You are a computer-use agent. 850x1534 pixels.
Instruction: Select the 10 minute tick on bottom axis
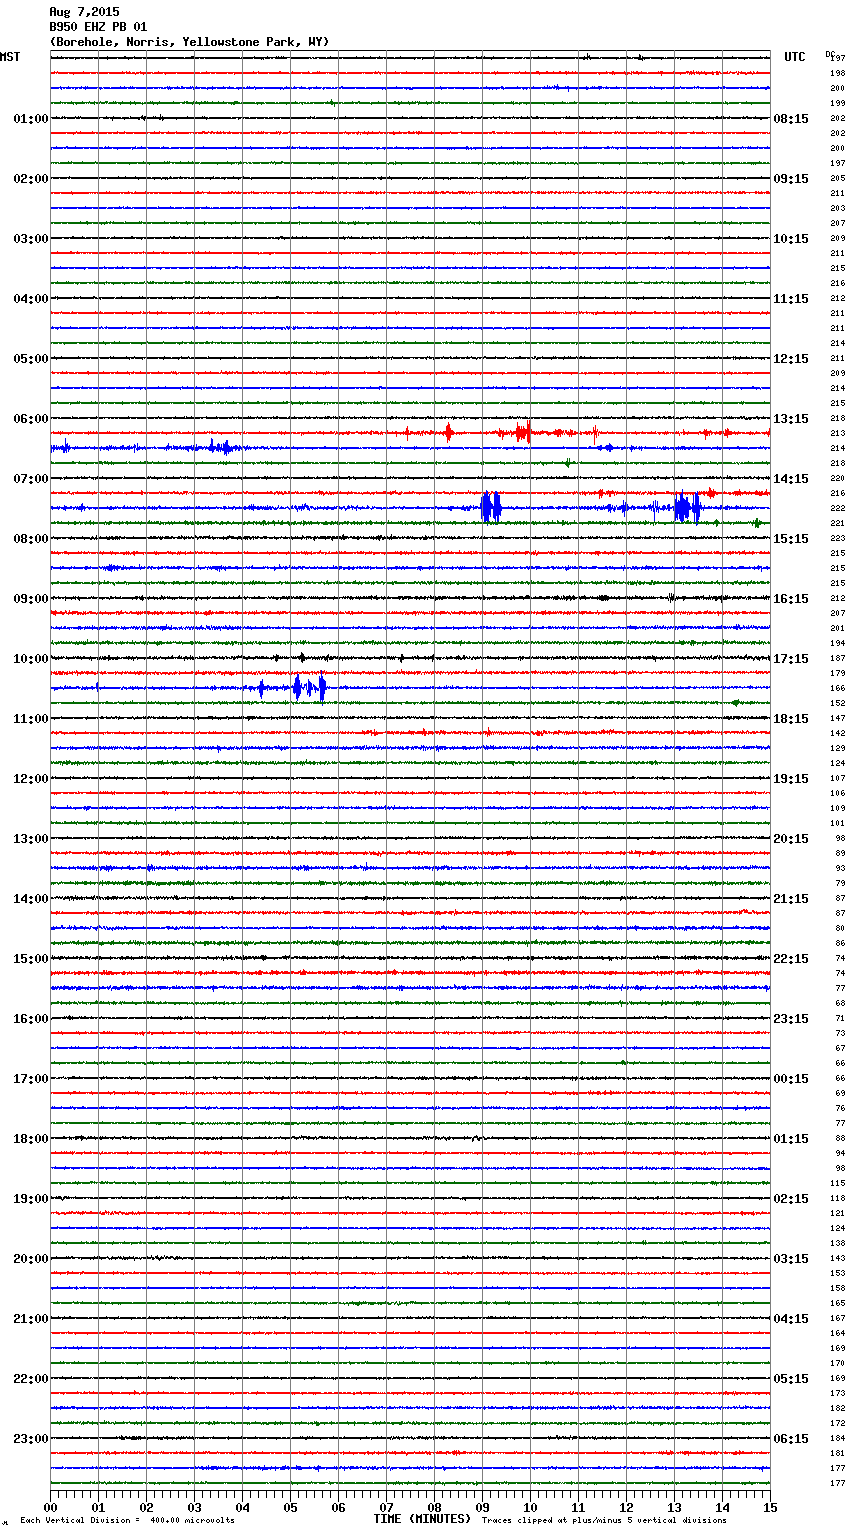click(x=530, y=1507)
